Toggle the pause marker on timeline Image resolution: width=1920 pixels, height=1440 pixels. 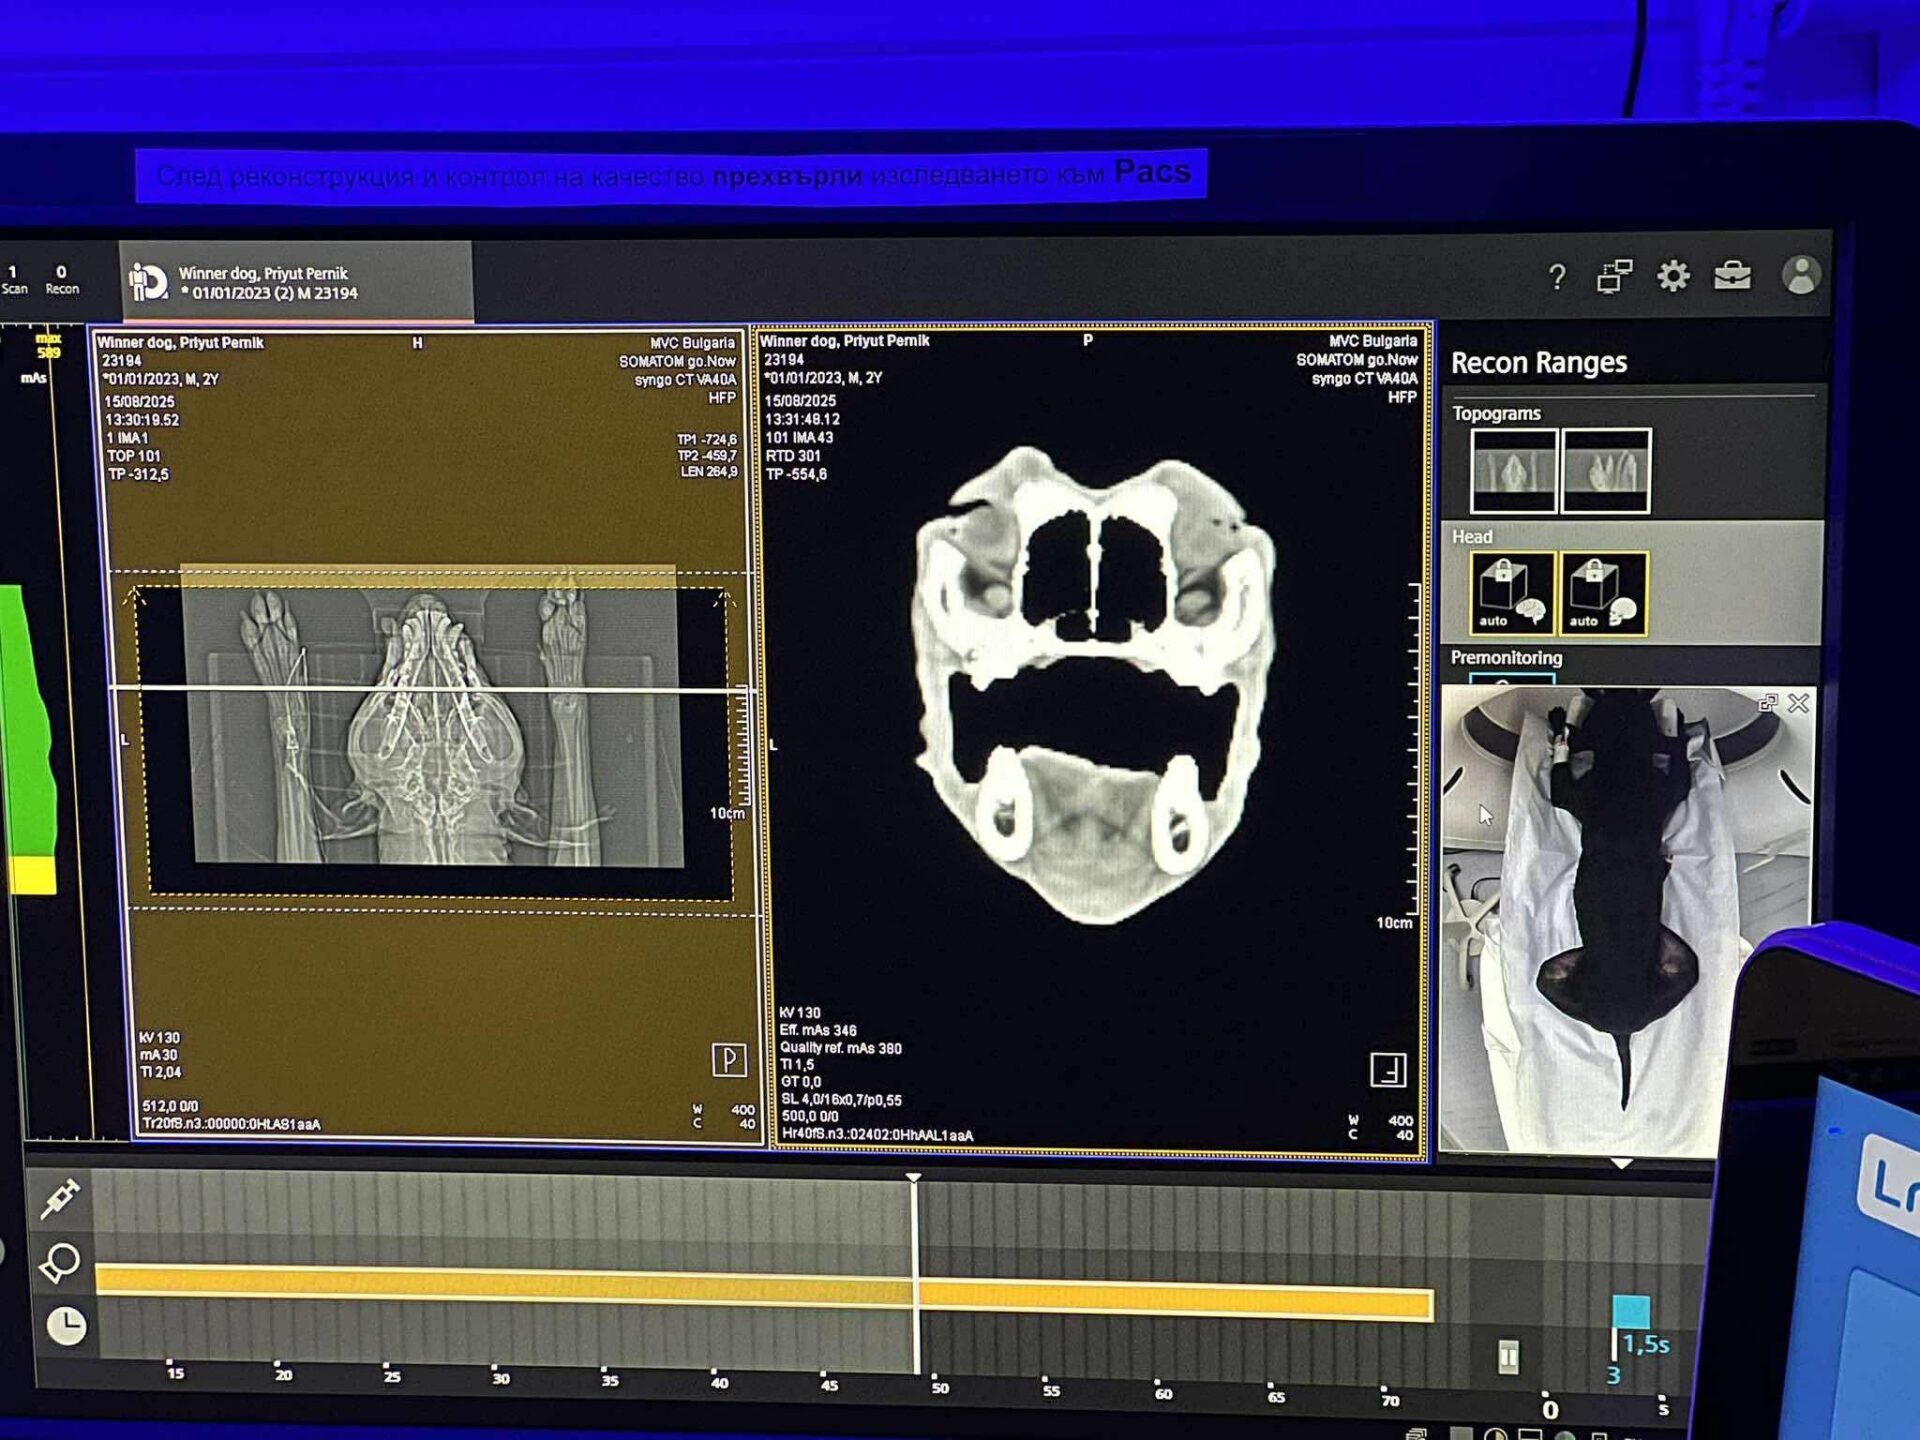(1508, 1357)
